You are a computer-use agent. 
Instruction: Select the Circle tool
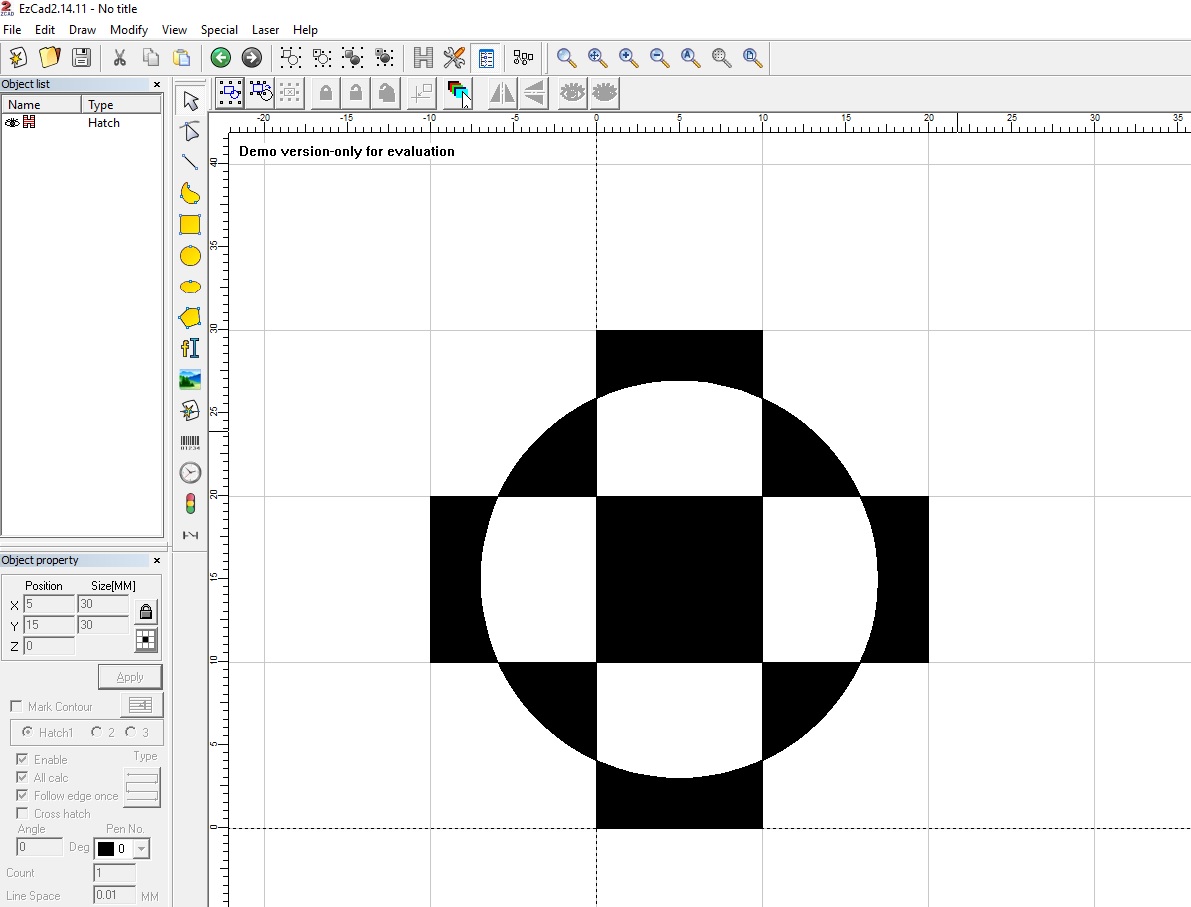(x=190, y=256)
